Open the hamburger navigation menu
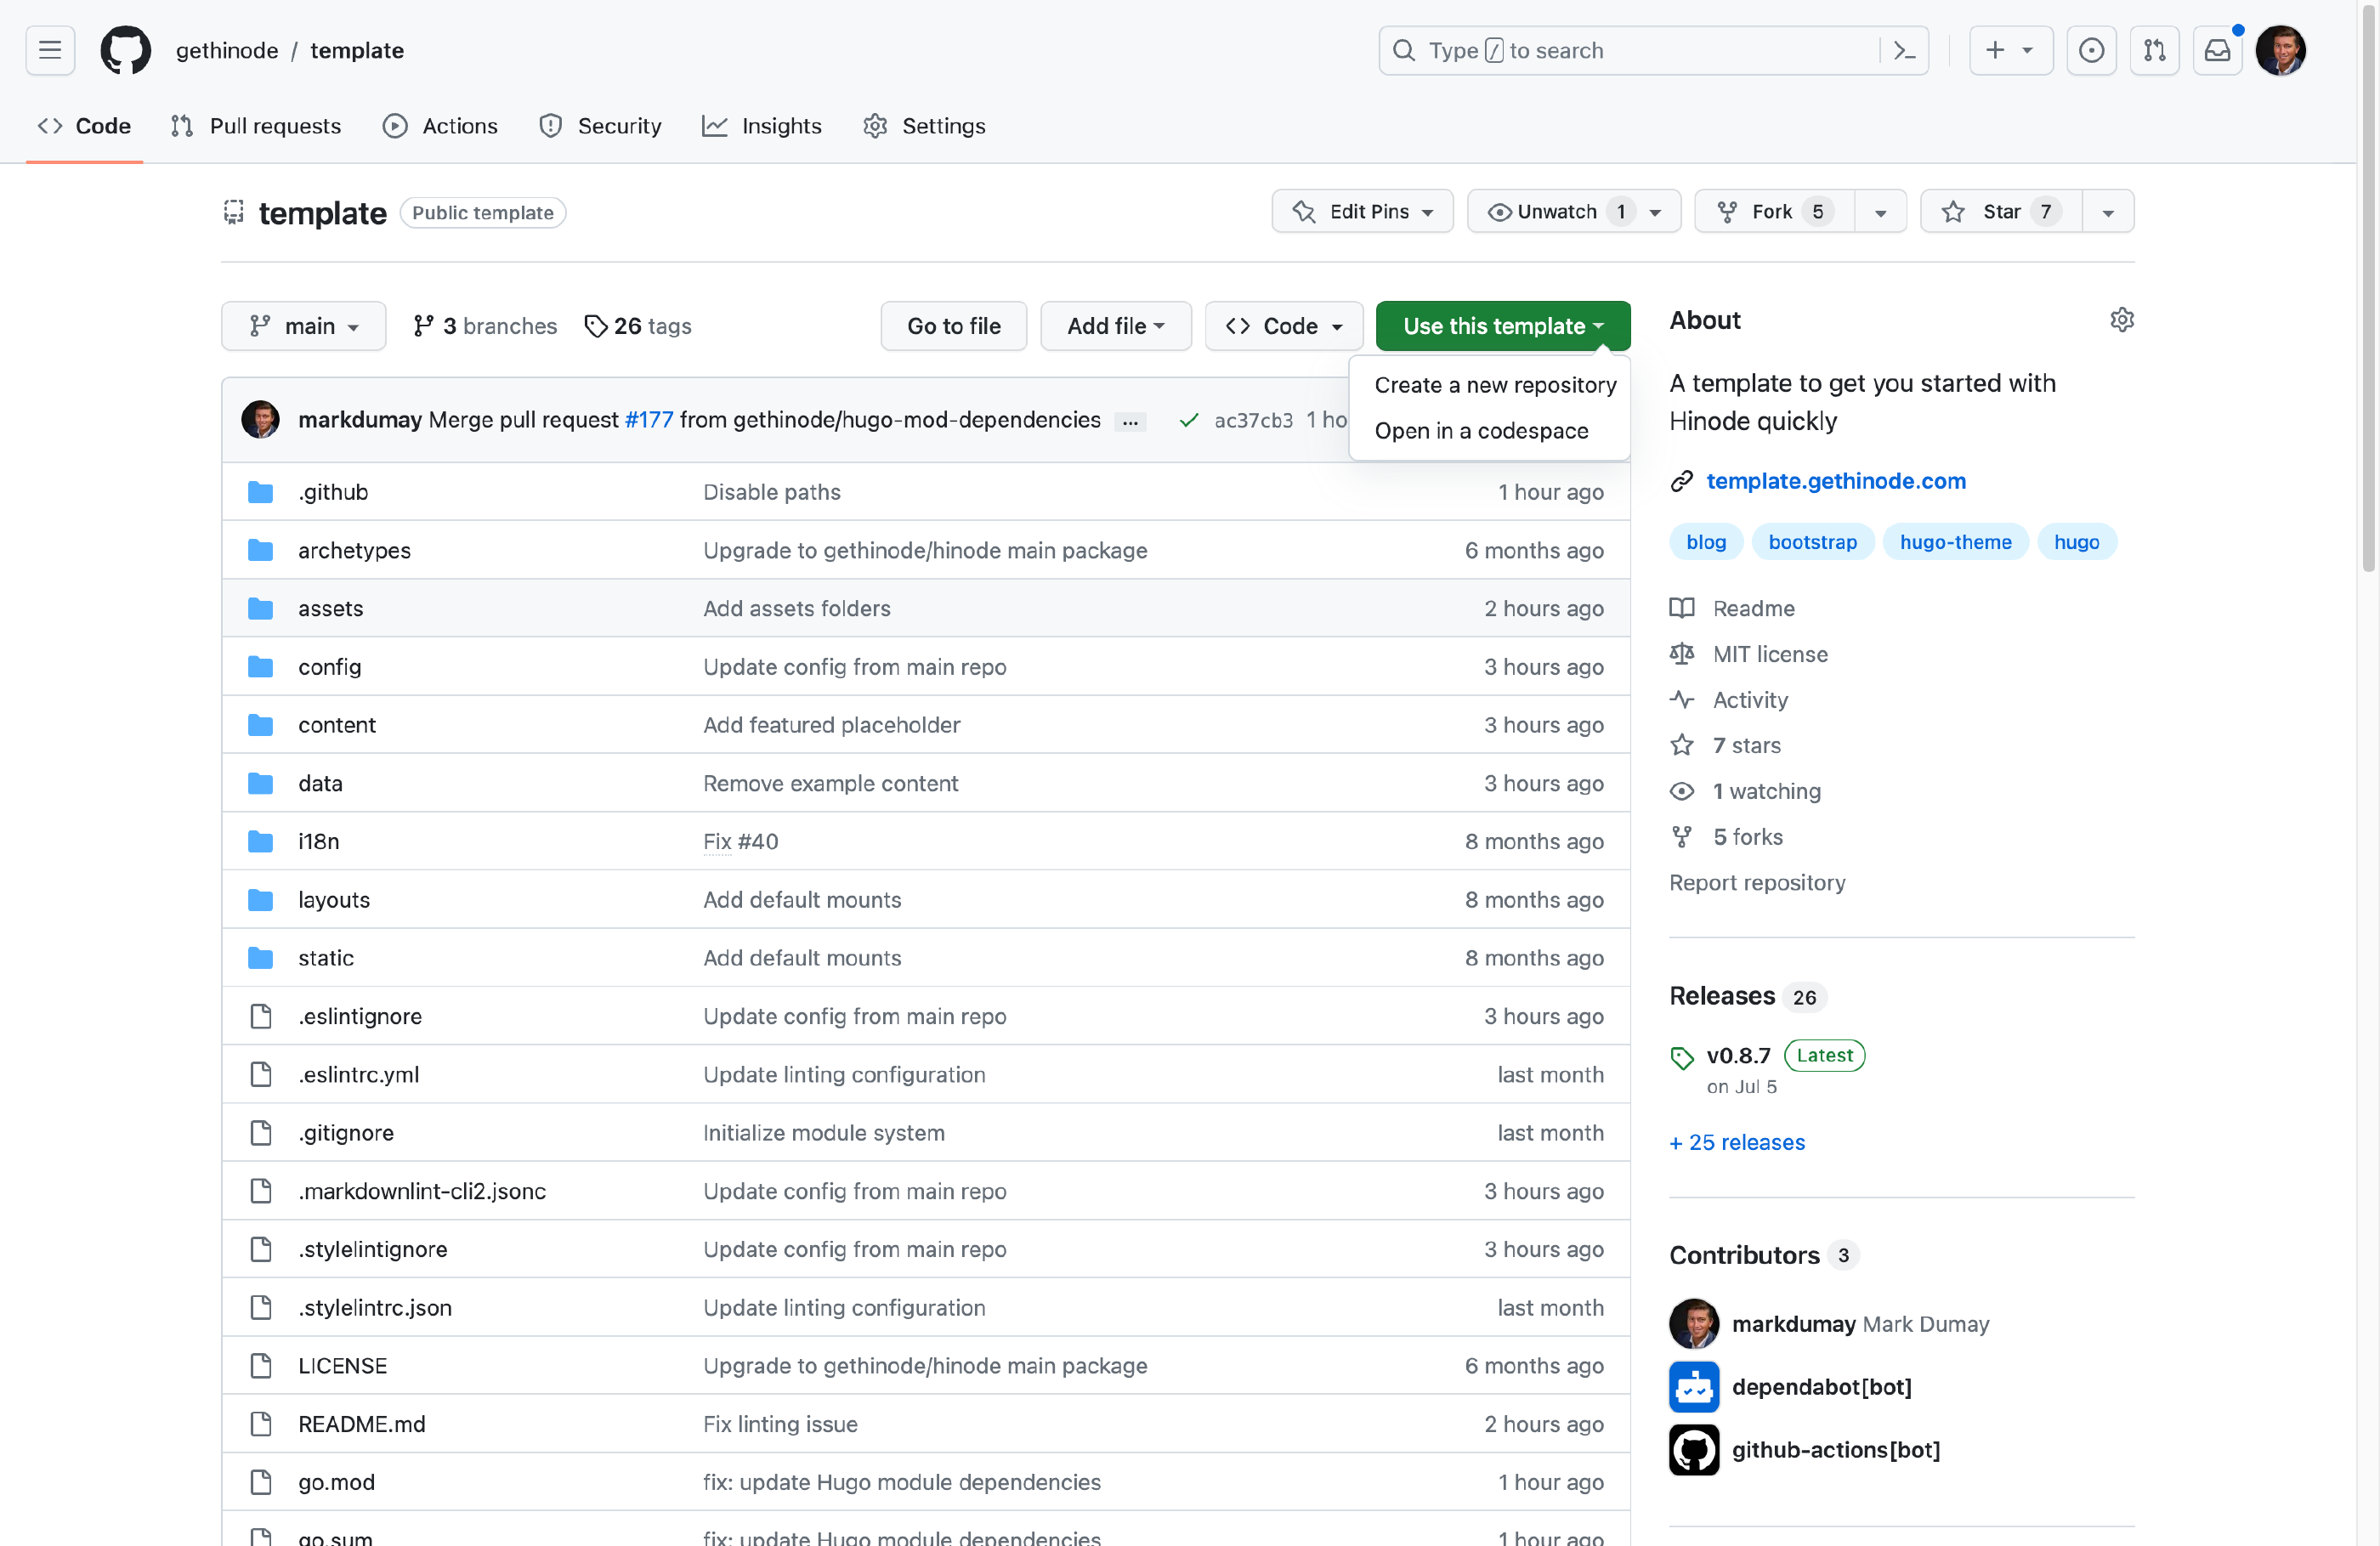The image size is (2380, 1546). pos(50,50)
